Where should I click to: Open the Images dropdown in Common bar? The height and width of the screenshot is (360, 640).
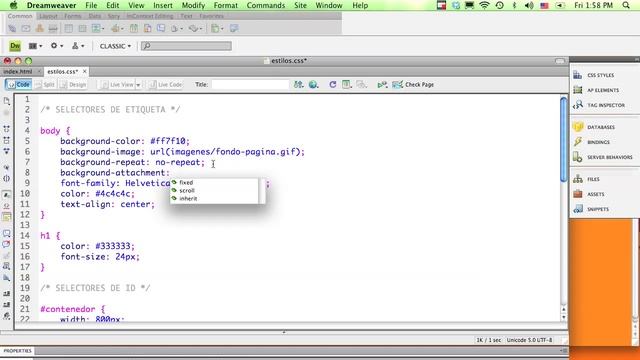[x=99, y=29]
